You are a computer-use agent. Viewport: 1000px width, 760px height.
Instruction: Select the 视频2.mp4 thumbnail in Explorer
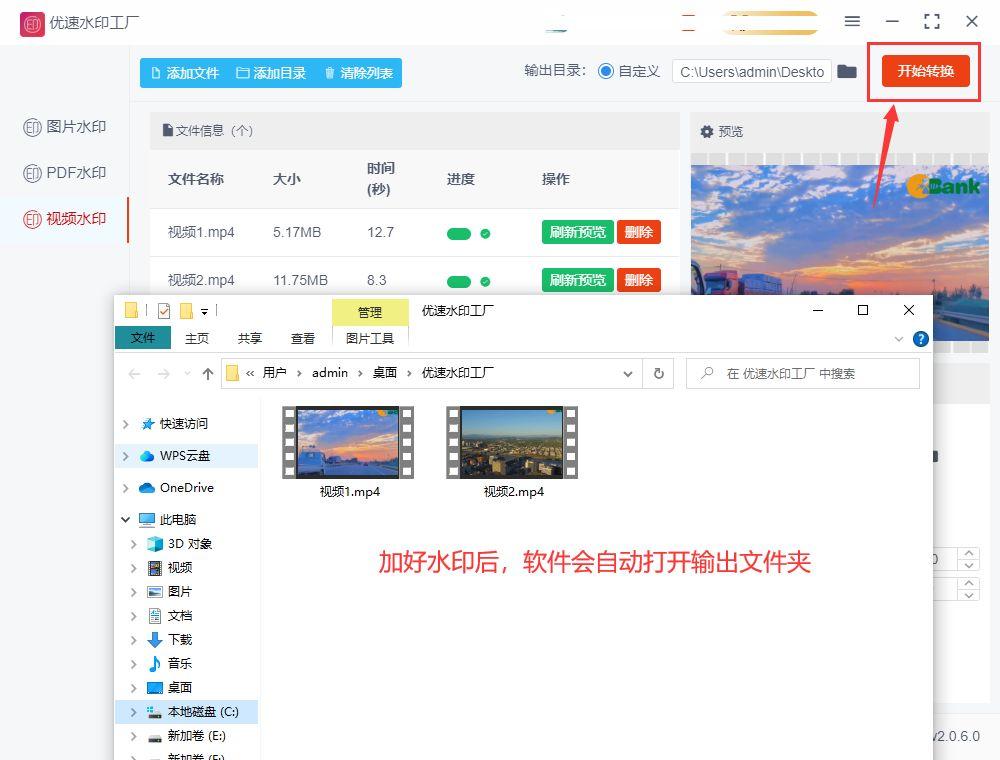[x=512, y=442]
